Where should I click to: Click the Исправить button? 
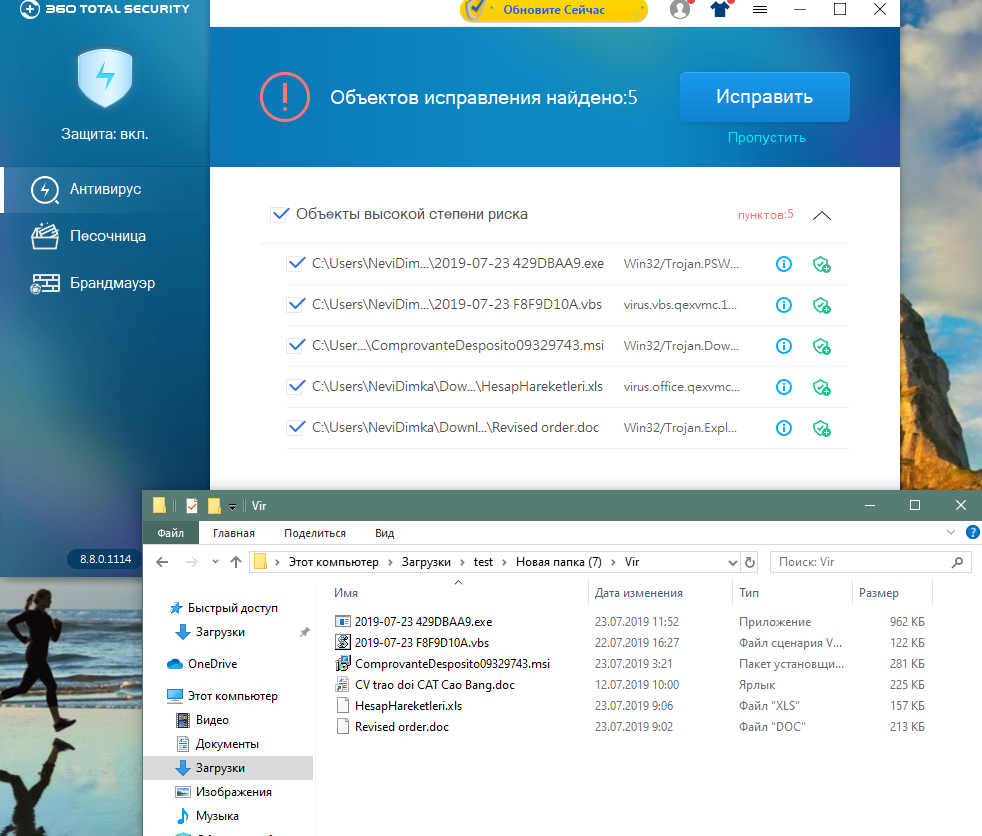(x=765, y=97)
